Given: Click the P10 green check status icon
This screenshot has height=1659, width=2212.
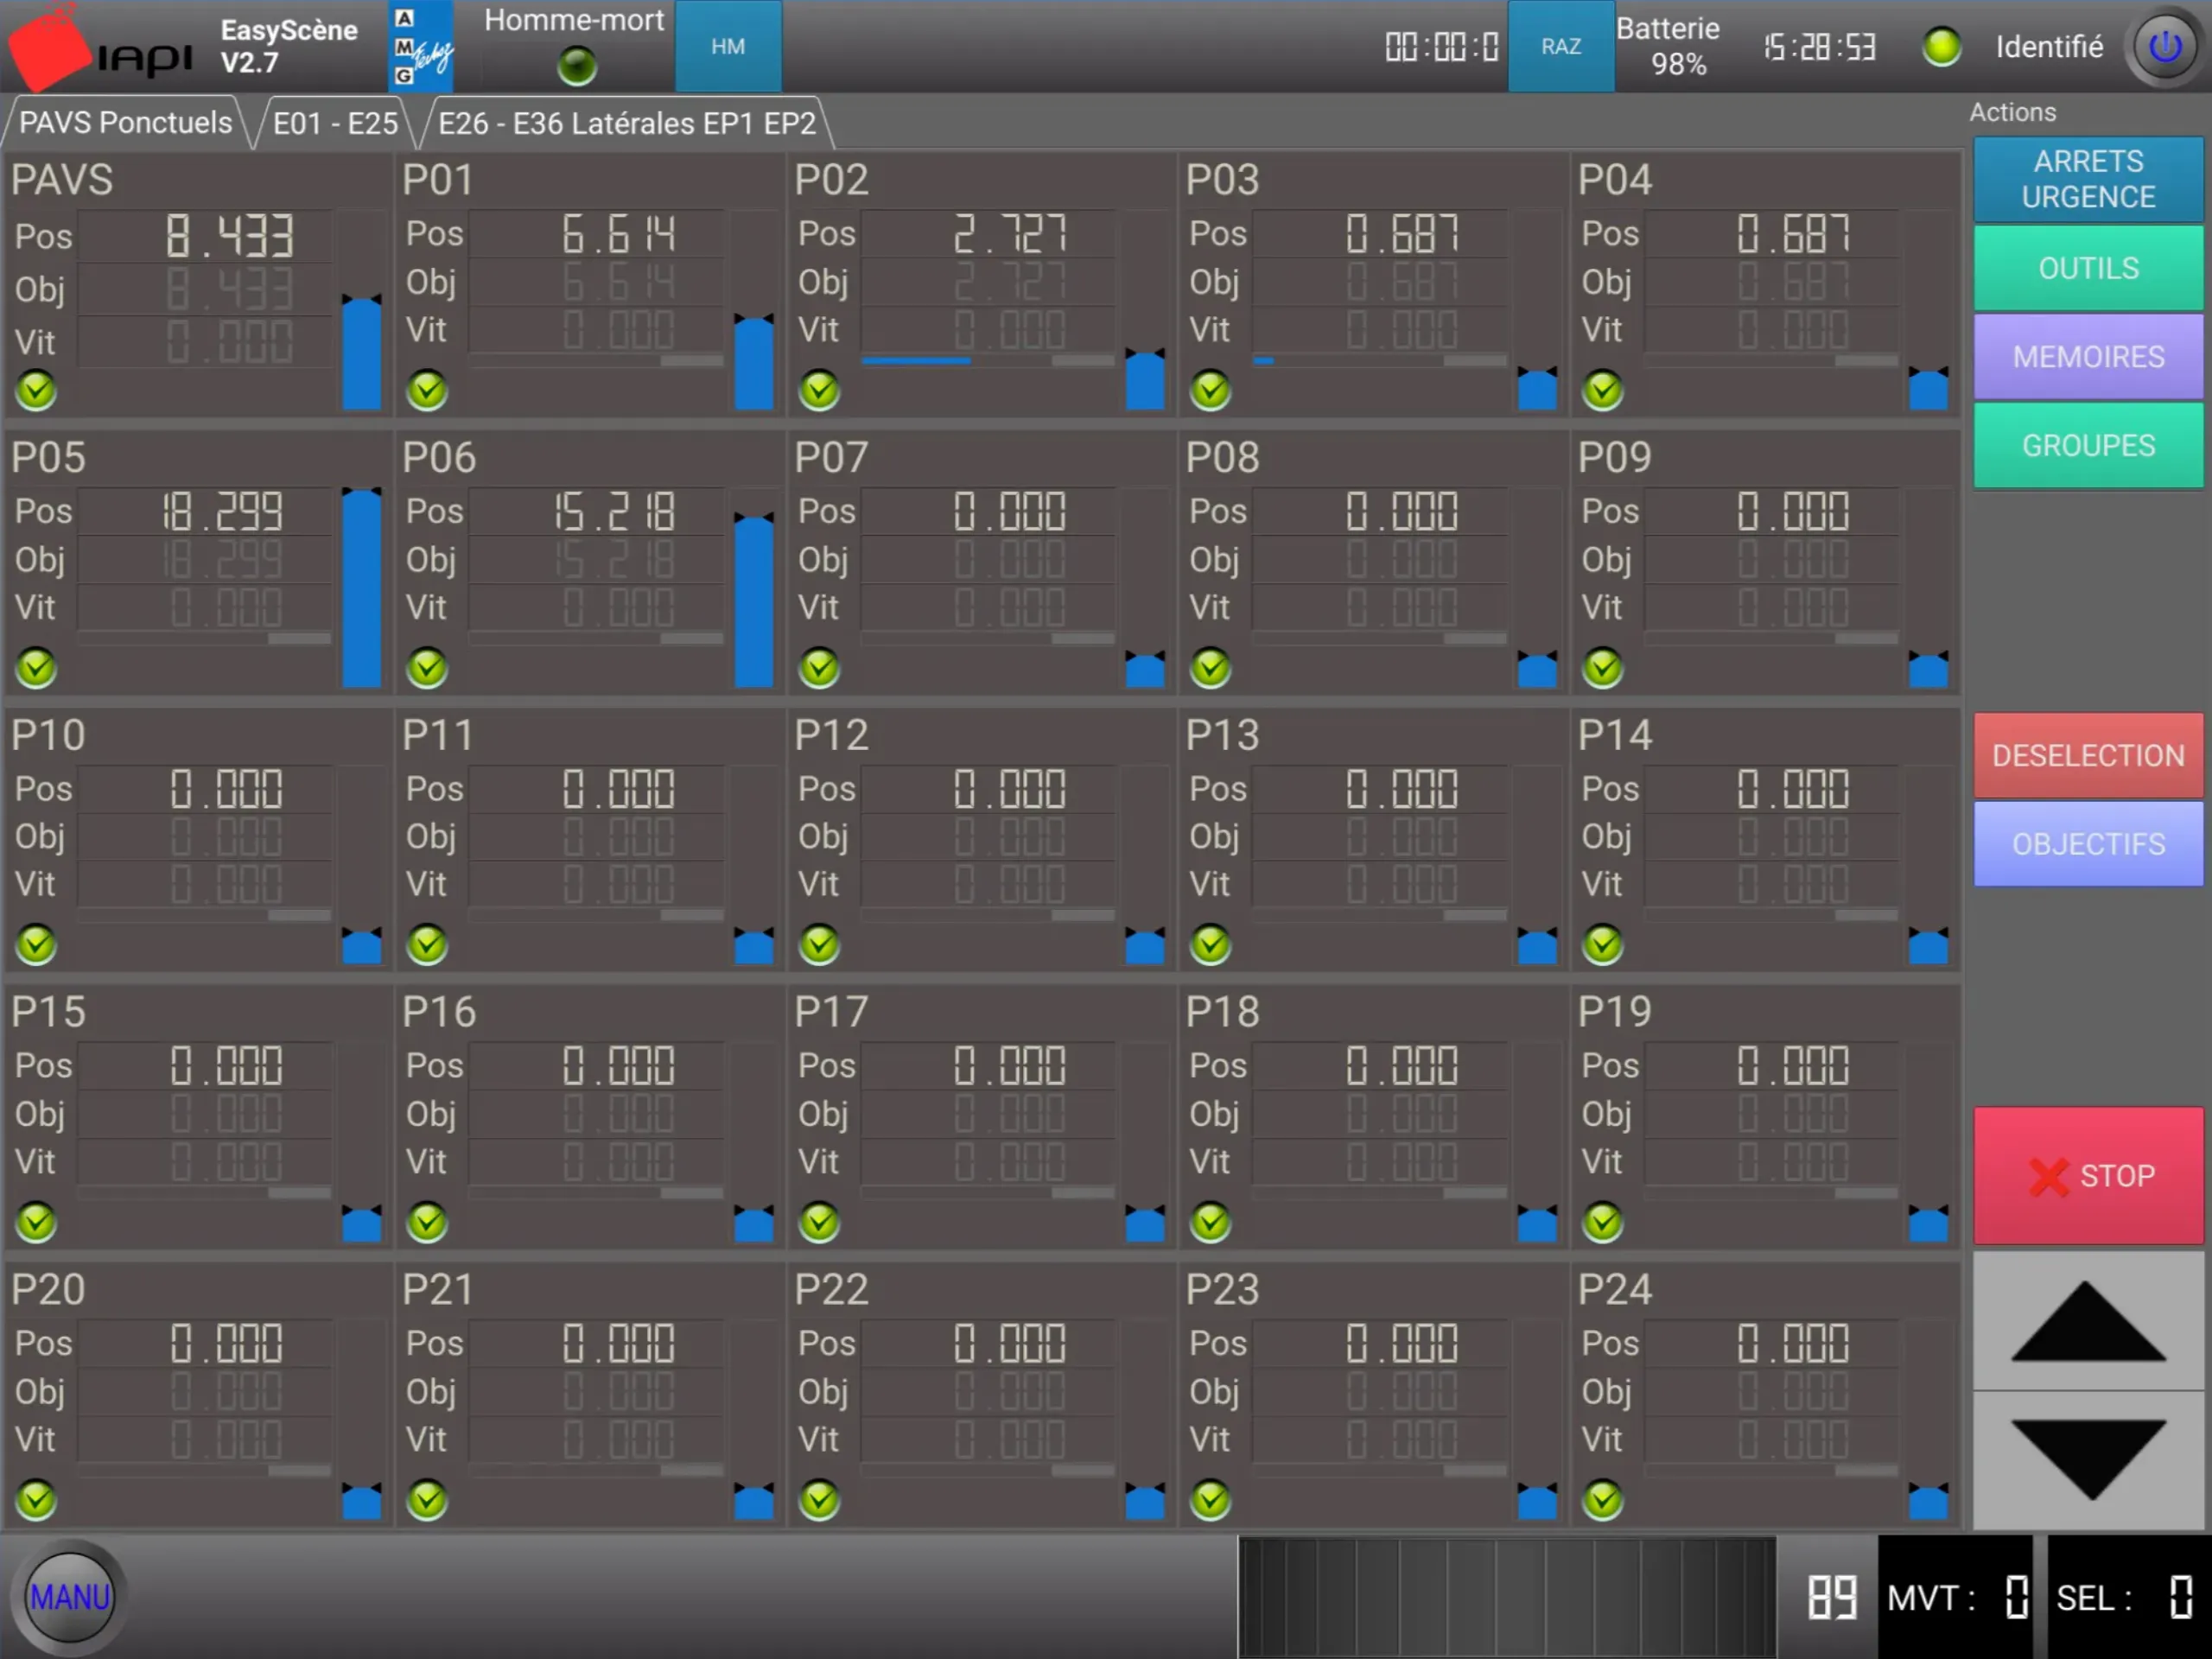Looking at the screenshot, I should pos(36,944).
